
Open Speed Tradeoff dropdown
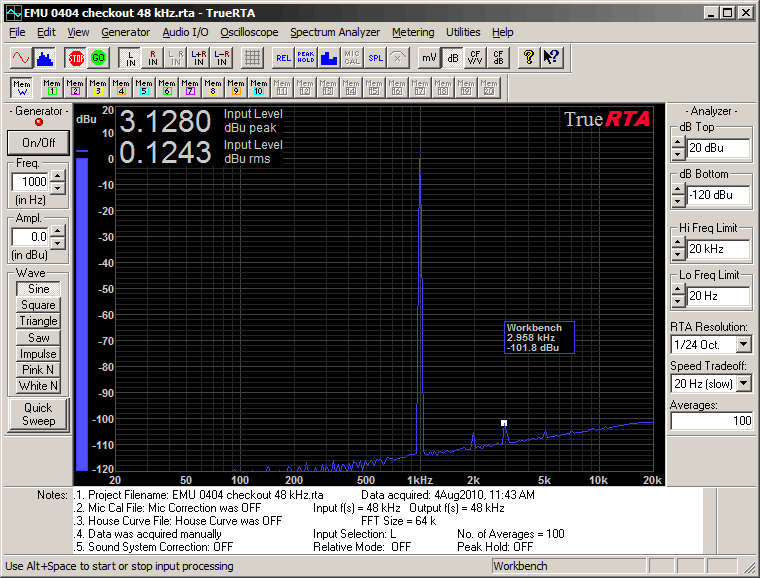pos(744,384)
